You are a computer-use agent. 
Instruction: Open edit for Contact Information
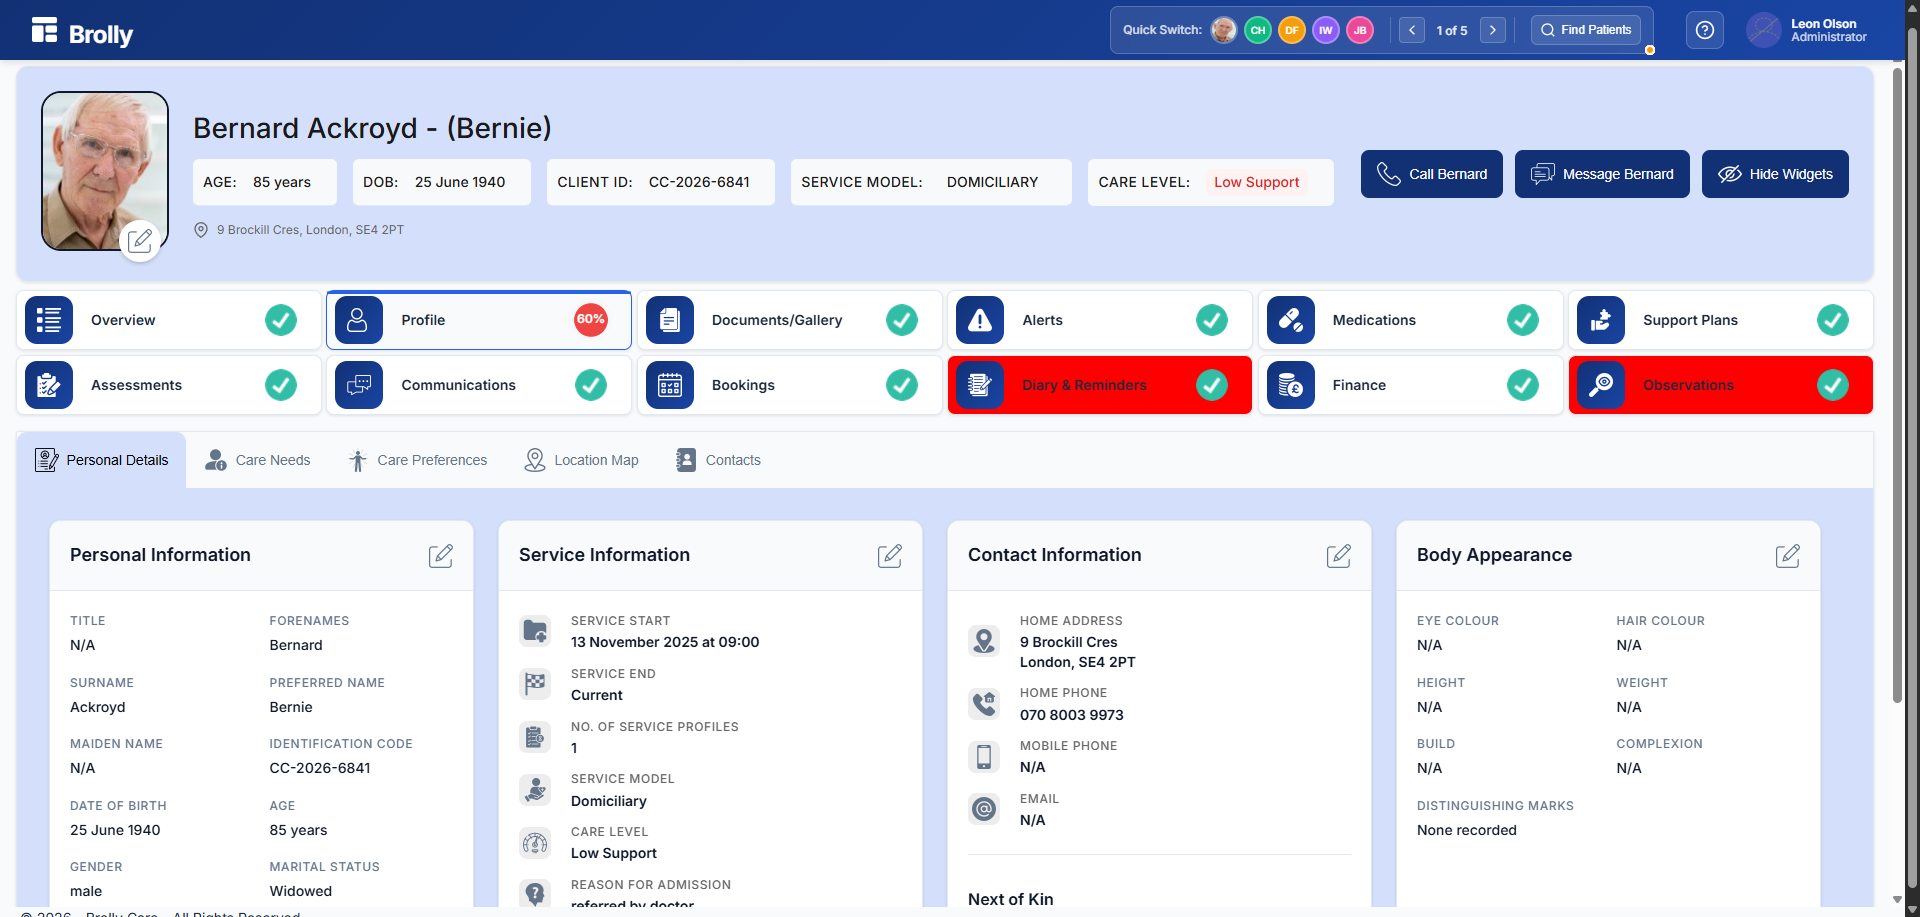[x=1338, y=556]
